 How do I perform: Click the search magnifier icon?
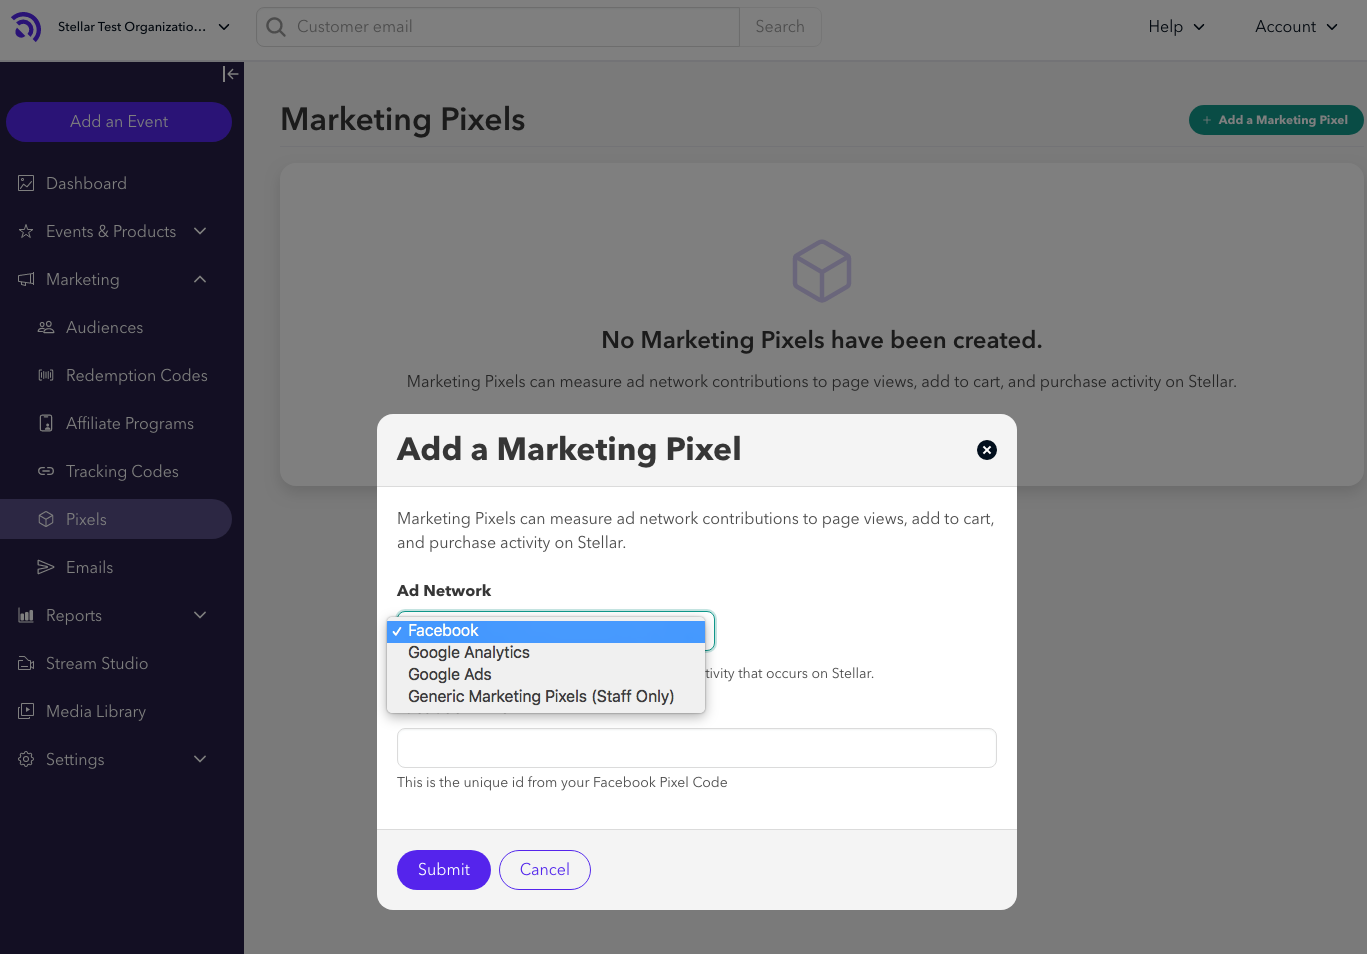(x=275, y=27)
